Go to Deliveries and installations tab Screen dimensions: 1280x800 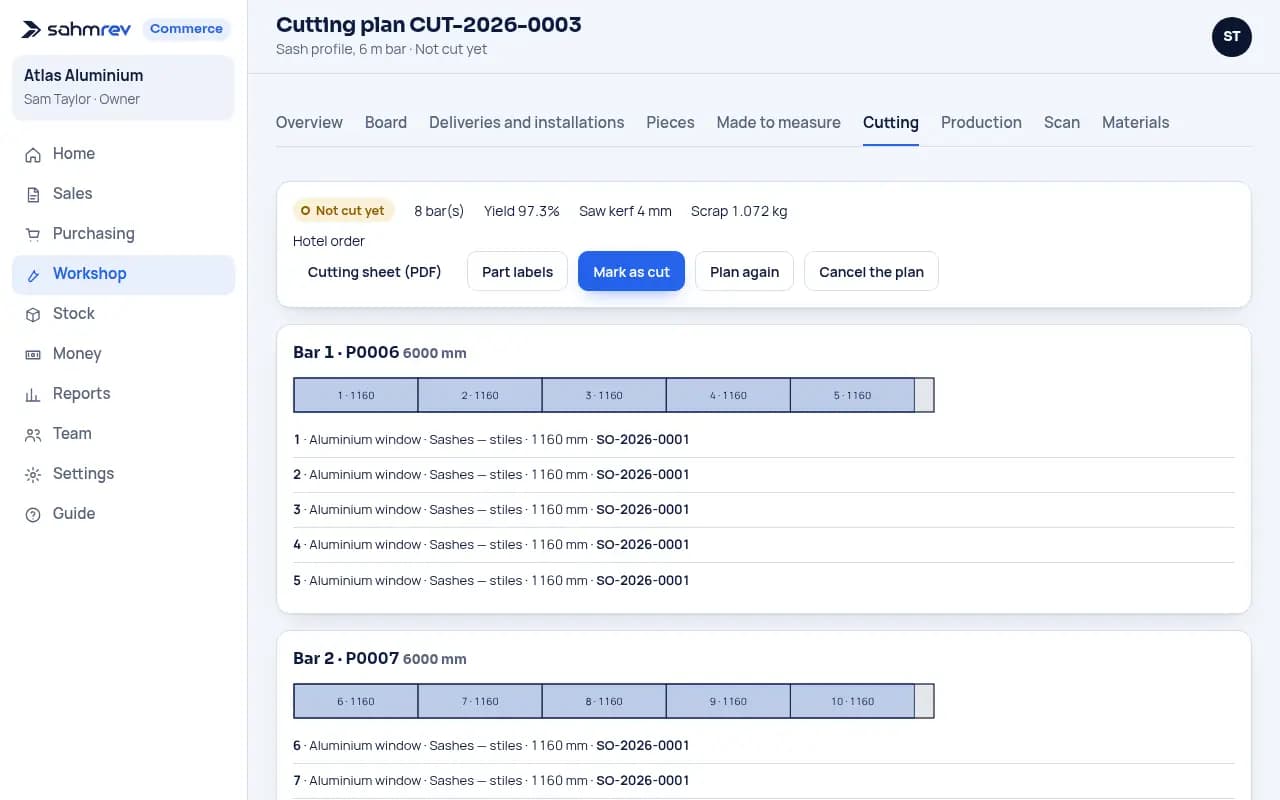click(x=527, y=122)
